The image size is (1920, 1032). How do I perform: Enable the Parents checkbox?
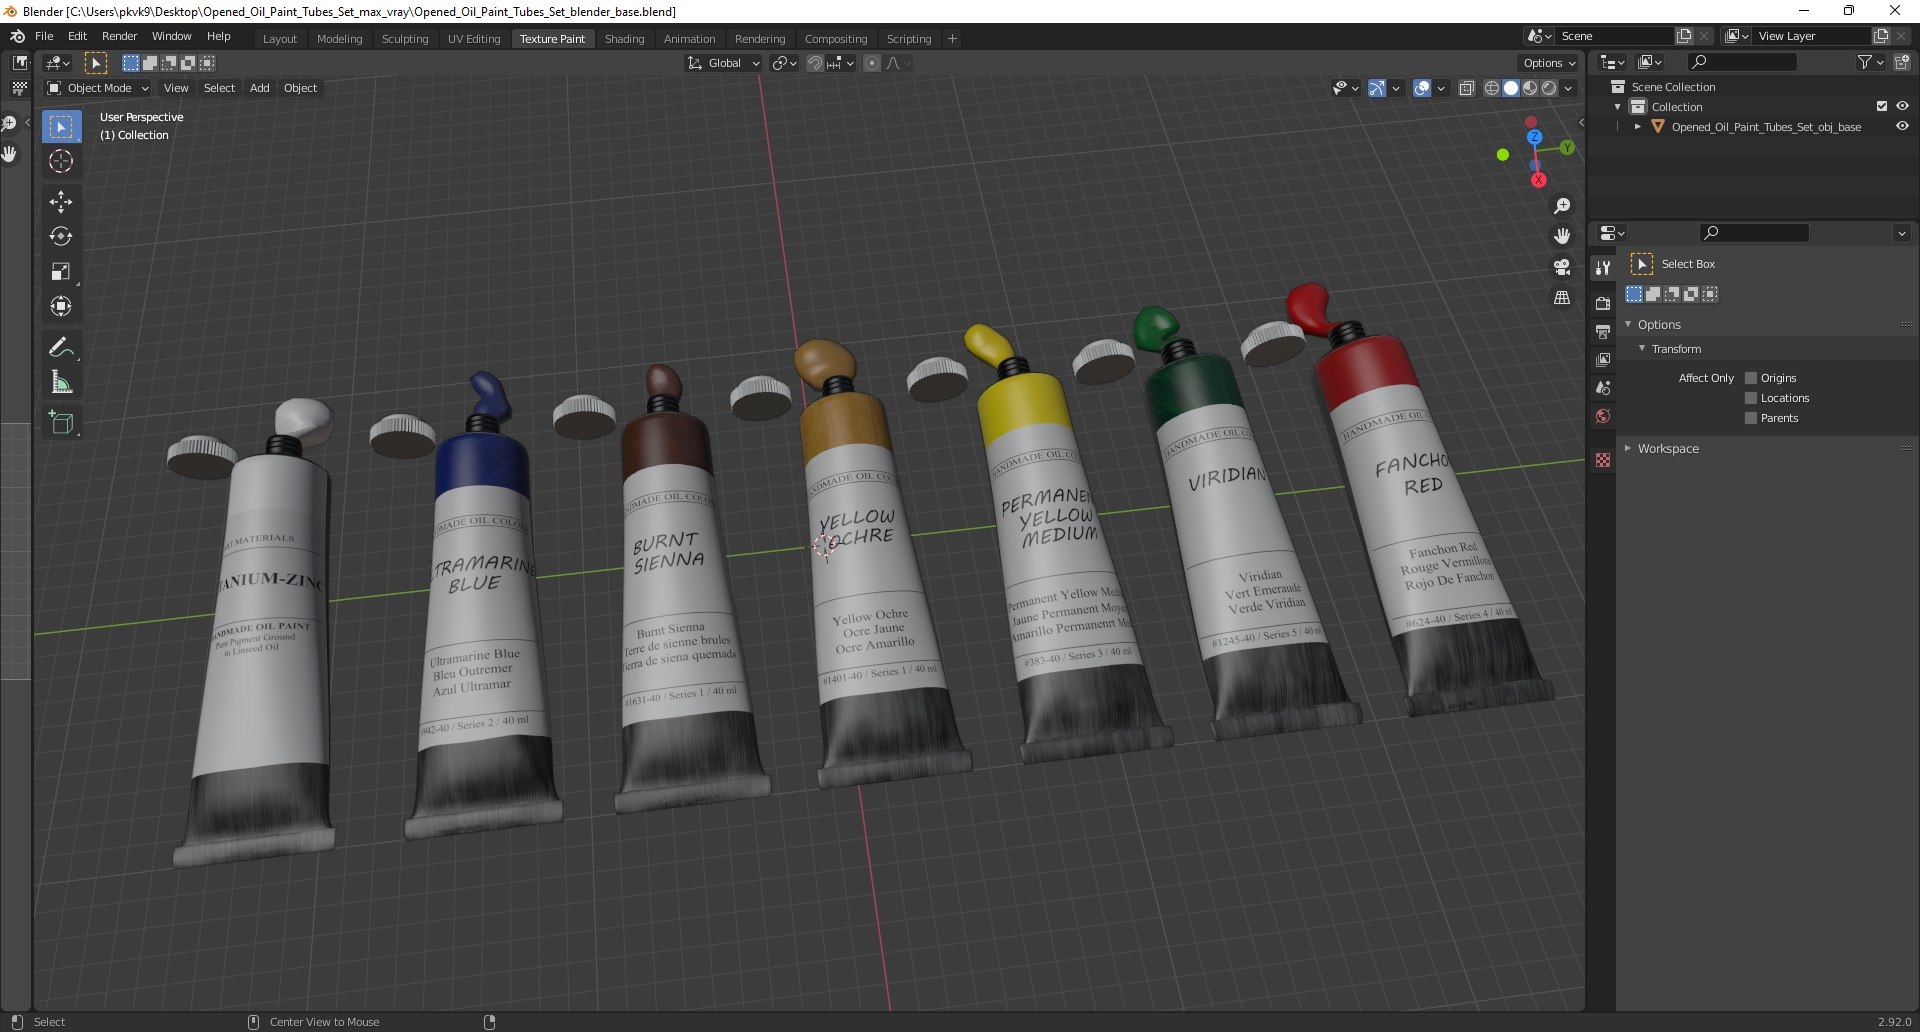1751,418
